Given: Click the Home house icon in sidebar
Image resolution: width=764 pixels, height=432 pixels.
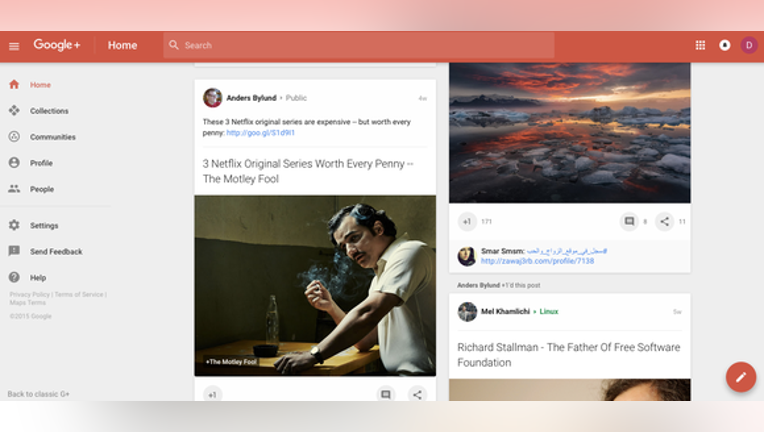Looking at the screenshot, I should coord(14,84).
